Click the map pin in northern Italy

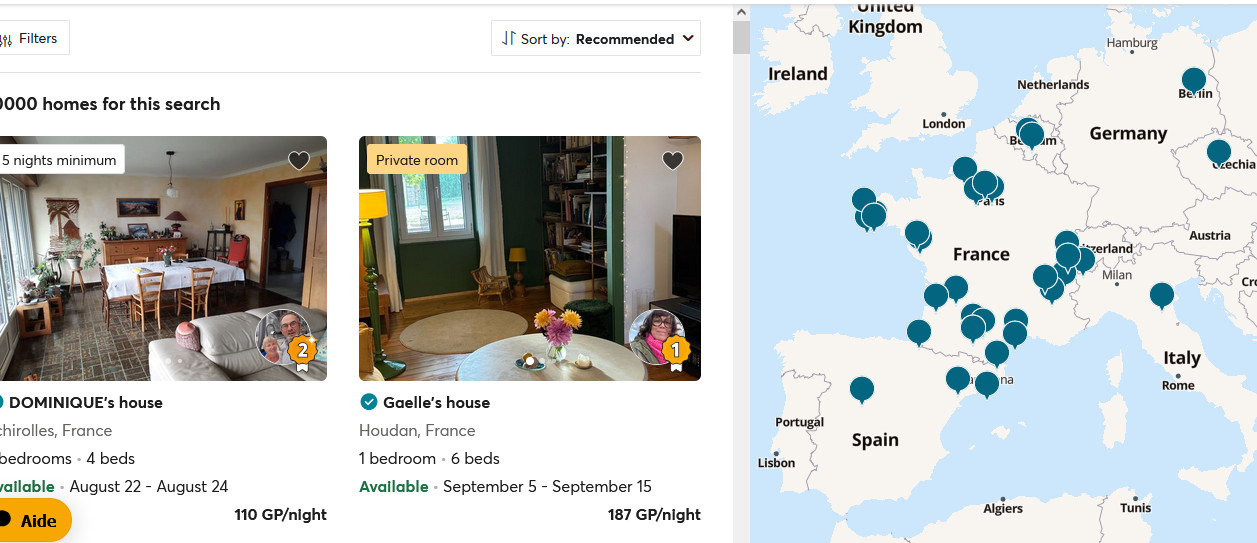(x=1161, y=294)
